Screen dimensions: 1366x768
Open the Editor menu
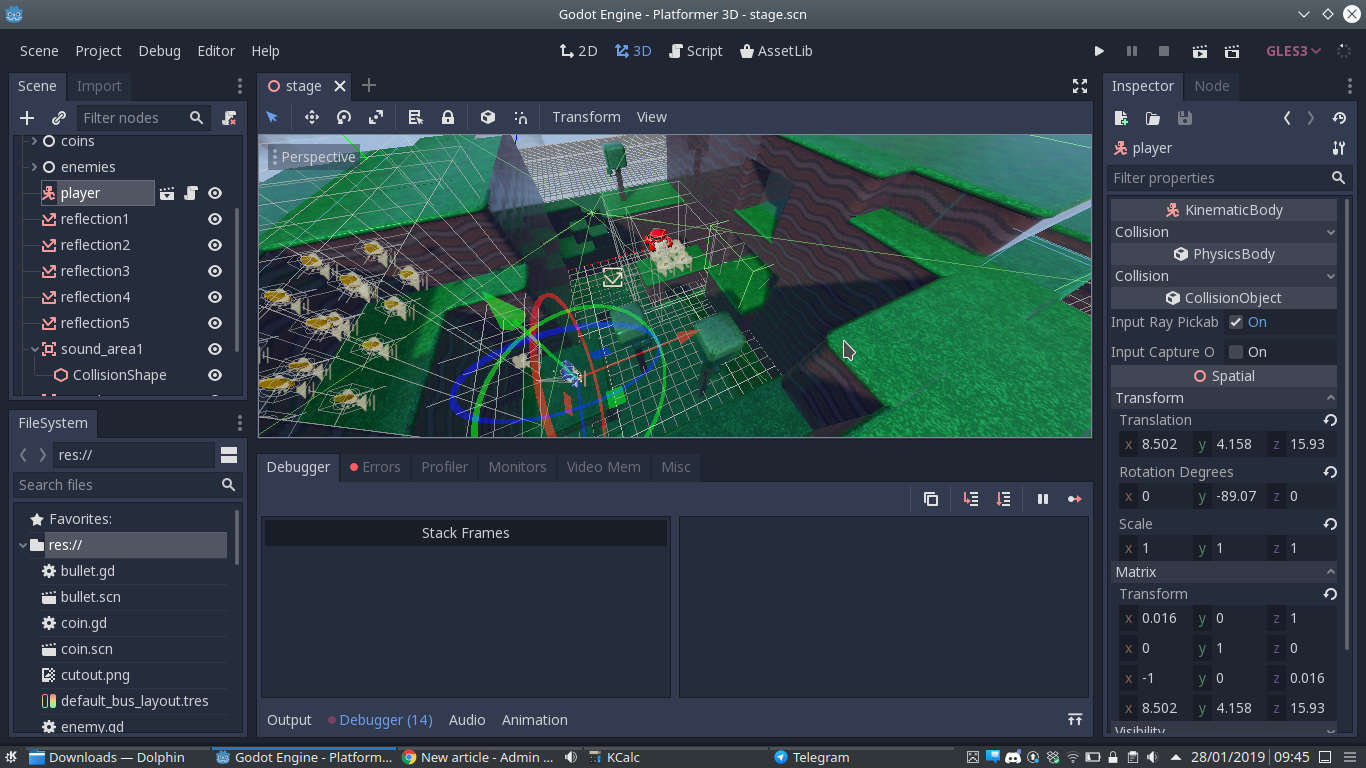coord(216,51)
